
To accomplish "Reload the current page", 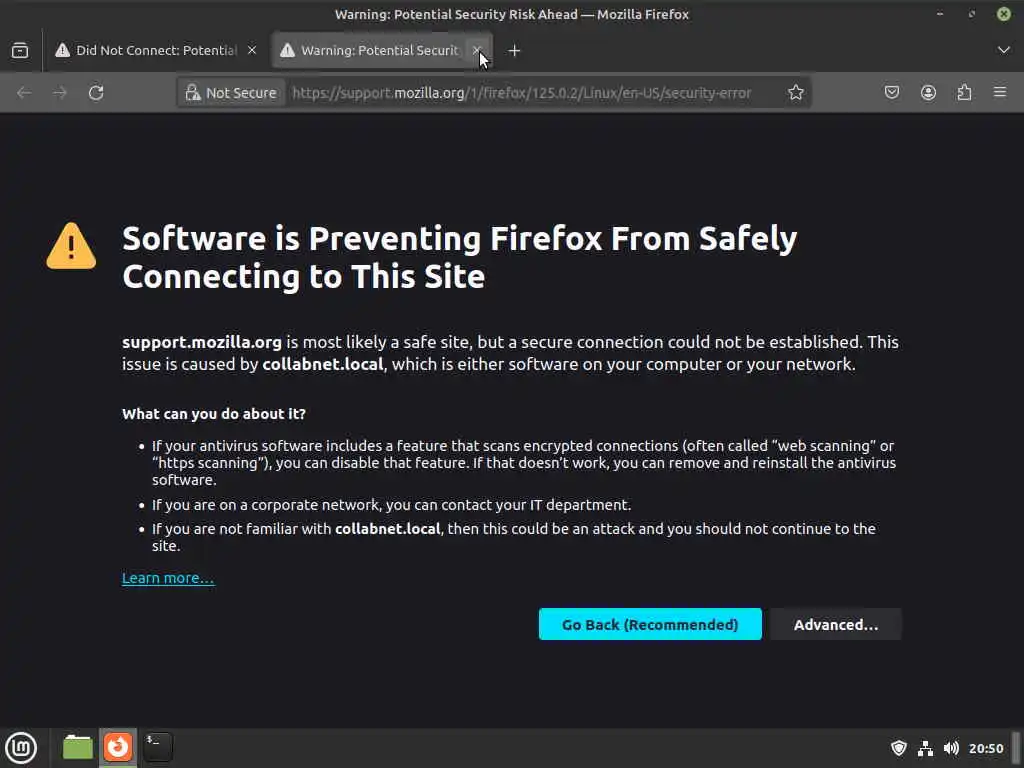I will [x=96, y=93].
